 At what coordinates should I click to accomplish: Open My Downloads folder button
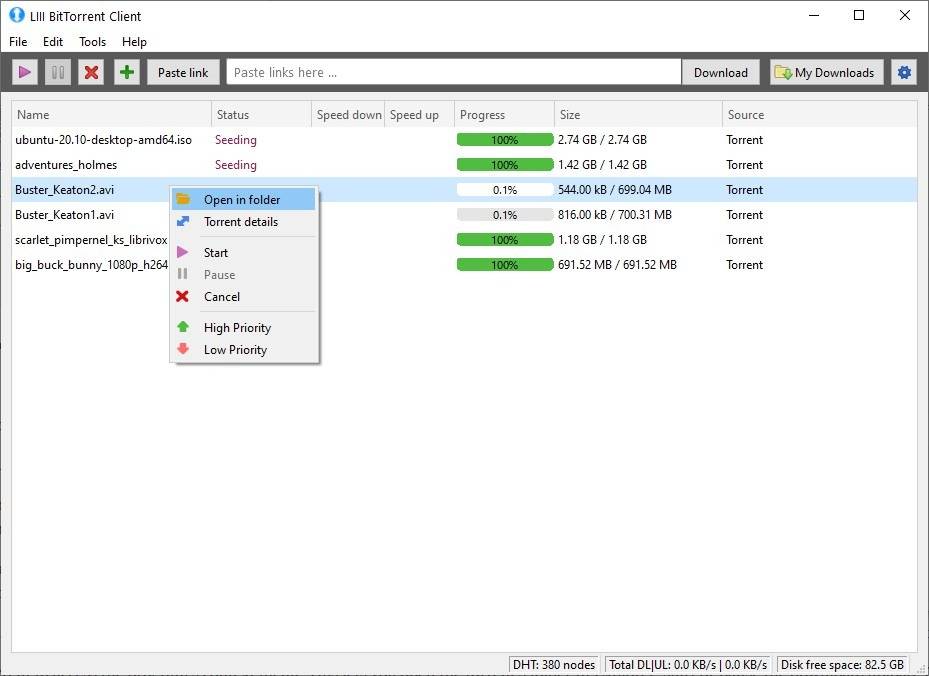coord(827,72)
